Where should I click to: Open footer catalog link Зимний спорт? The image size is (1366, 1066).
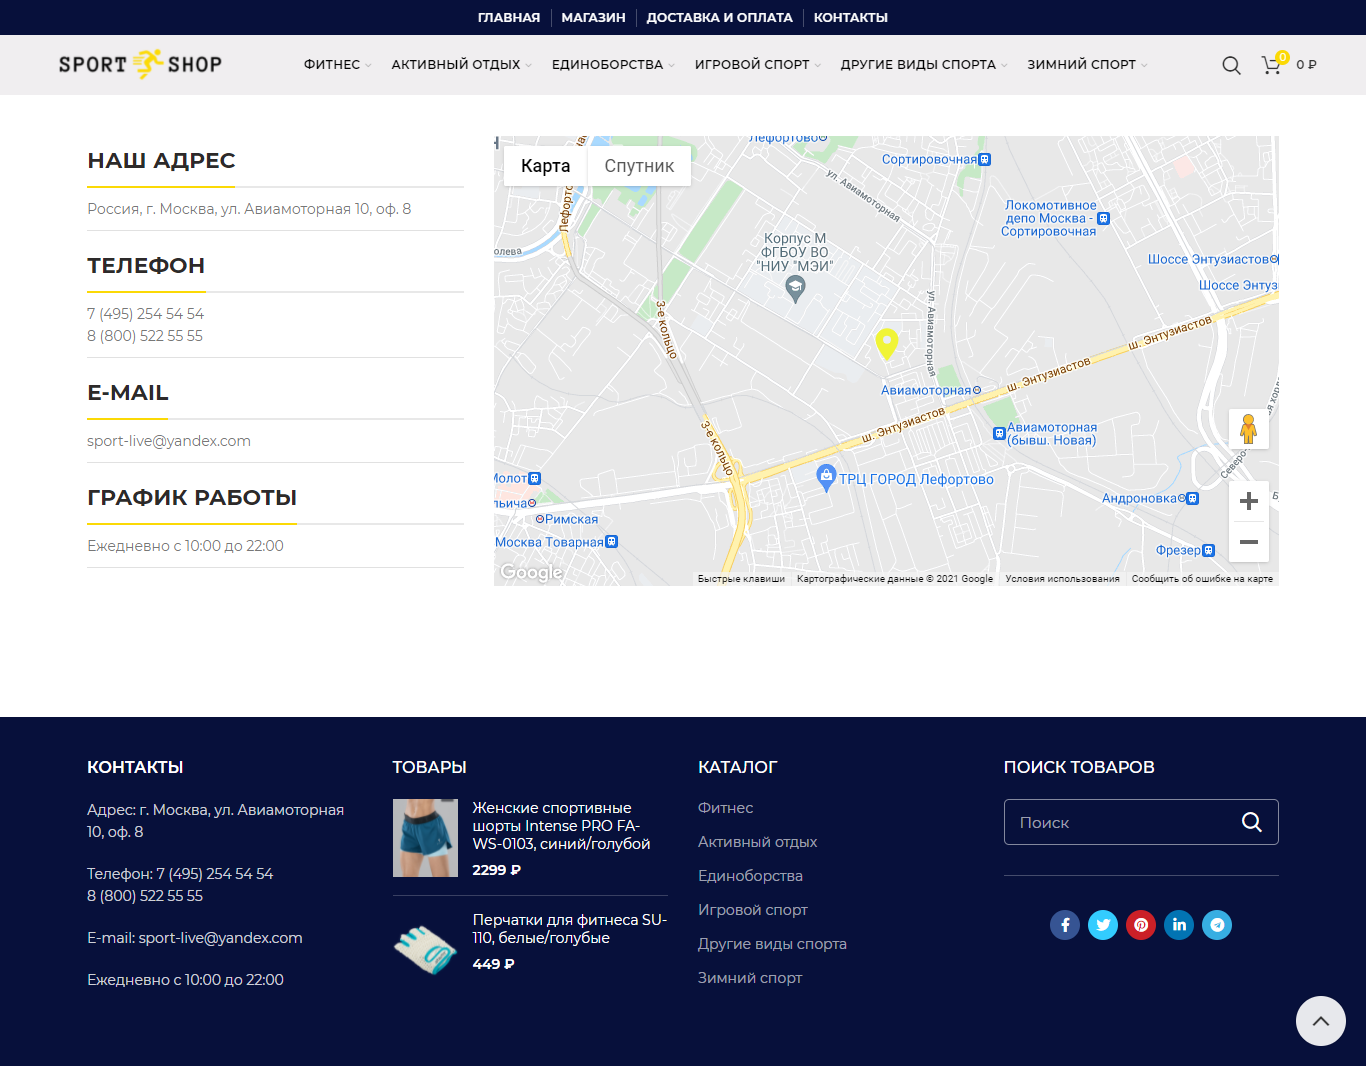[750, 978]
